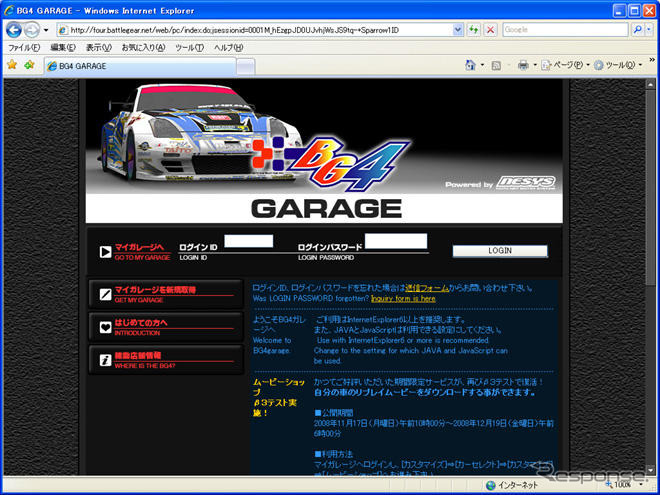Click the vertical scrollbar up arrow
Image resolution: width=660 pixels, height=495 pixels.
pos(650,84)
